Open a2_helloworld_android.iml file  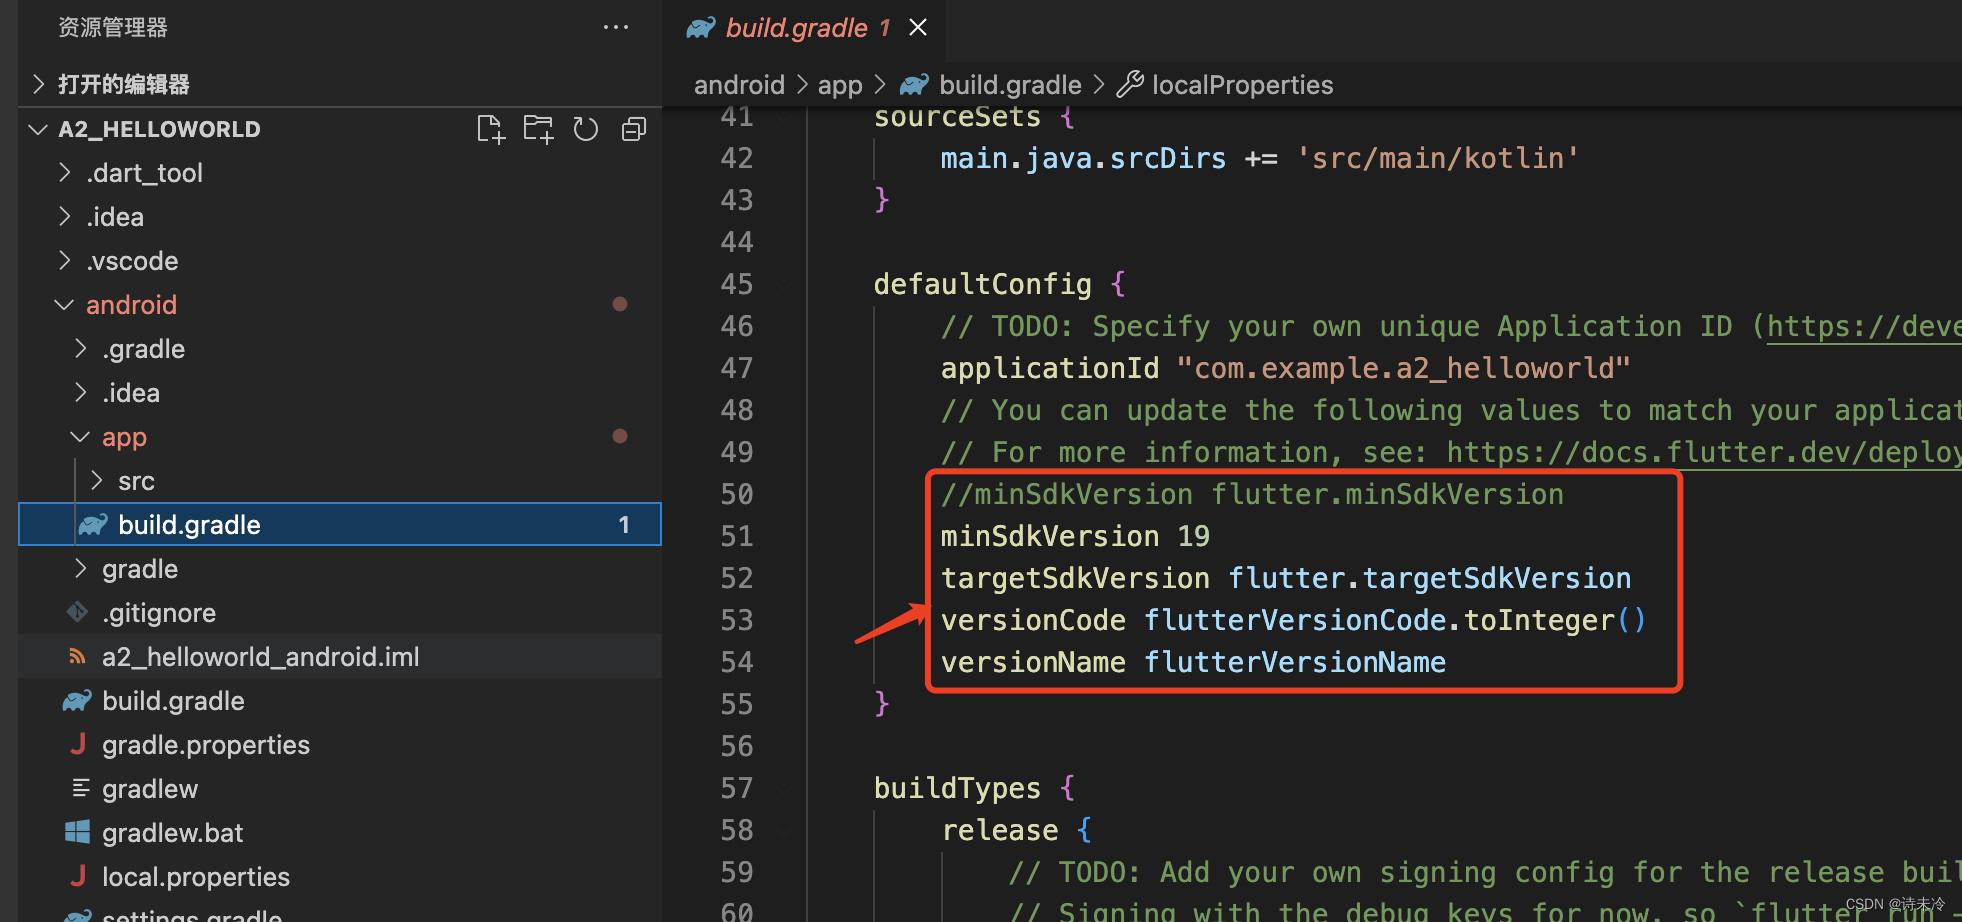(x=340, y=657)
